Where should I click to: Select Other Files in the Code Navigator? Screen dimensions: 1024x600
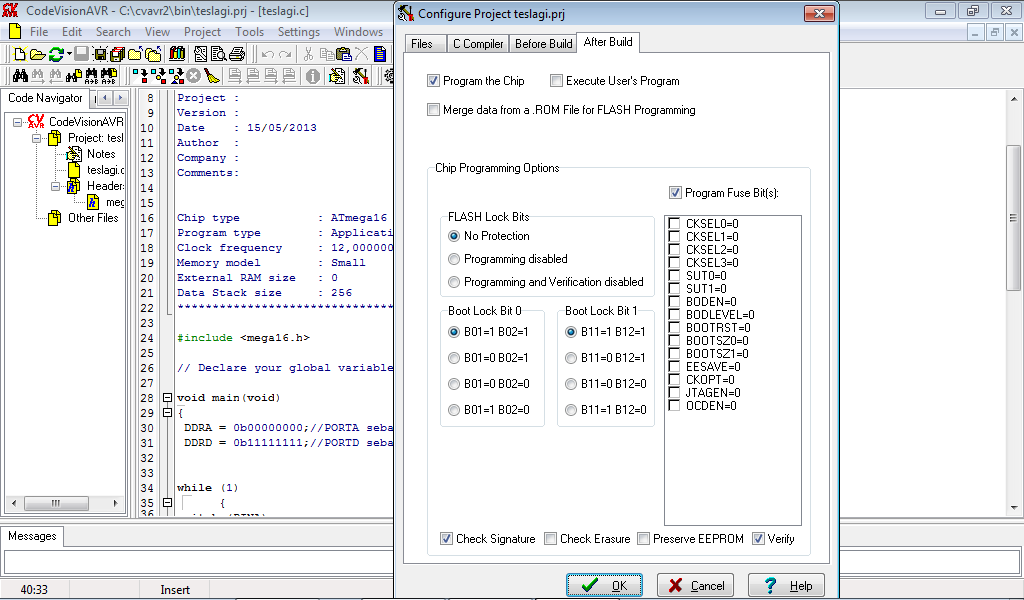(x=93, y=218)
